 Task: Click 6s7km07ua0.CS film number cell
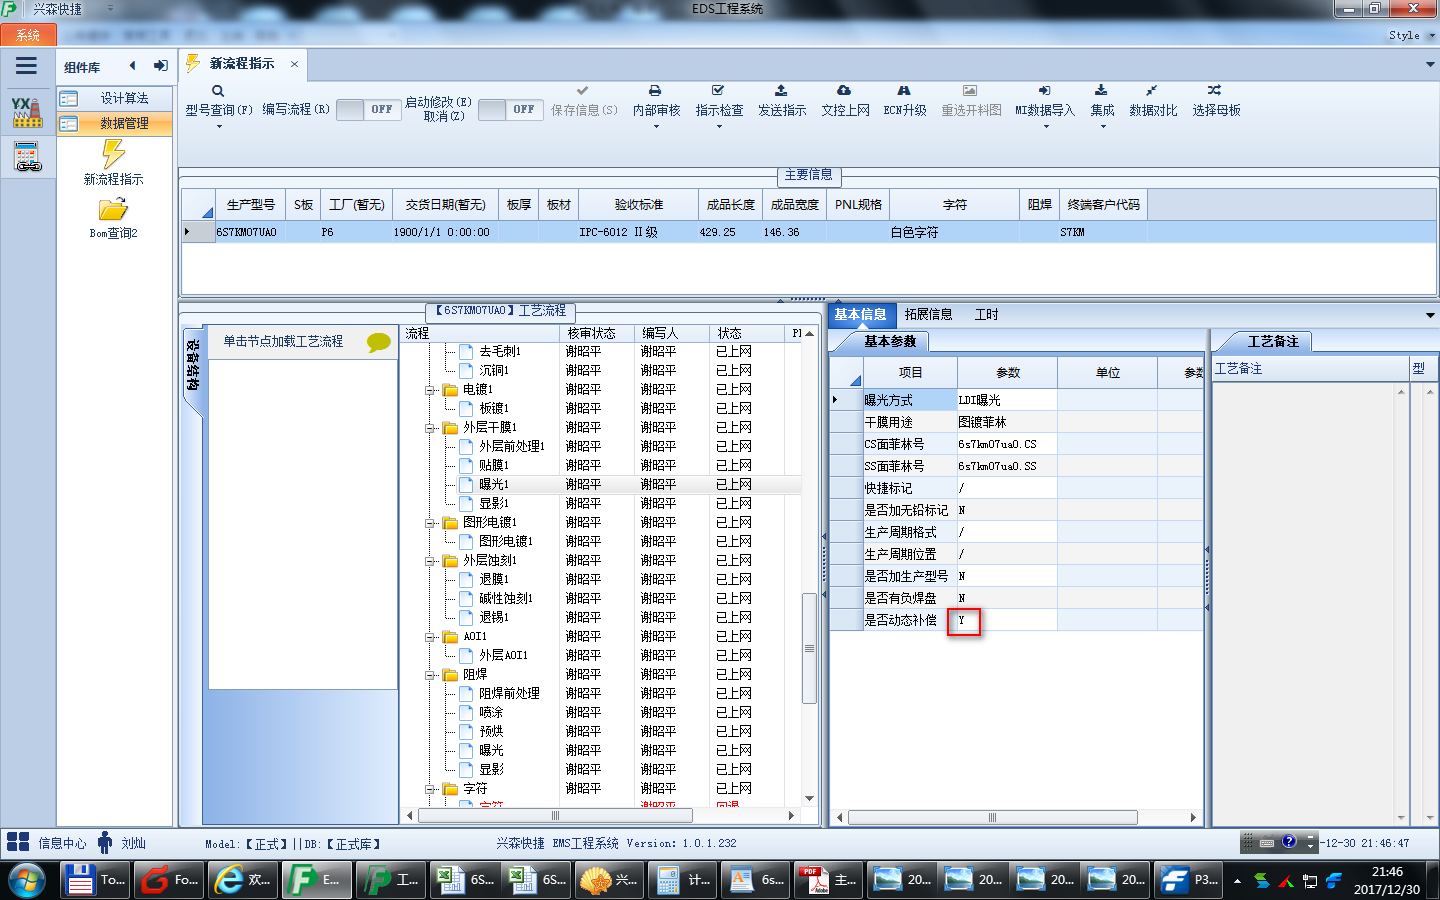click(x=1007, y=444)
